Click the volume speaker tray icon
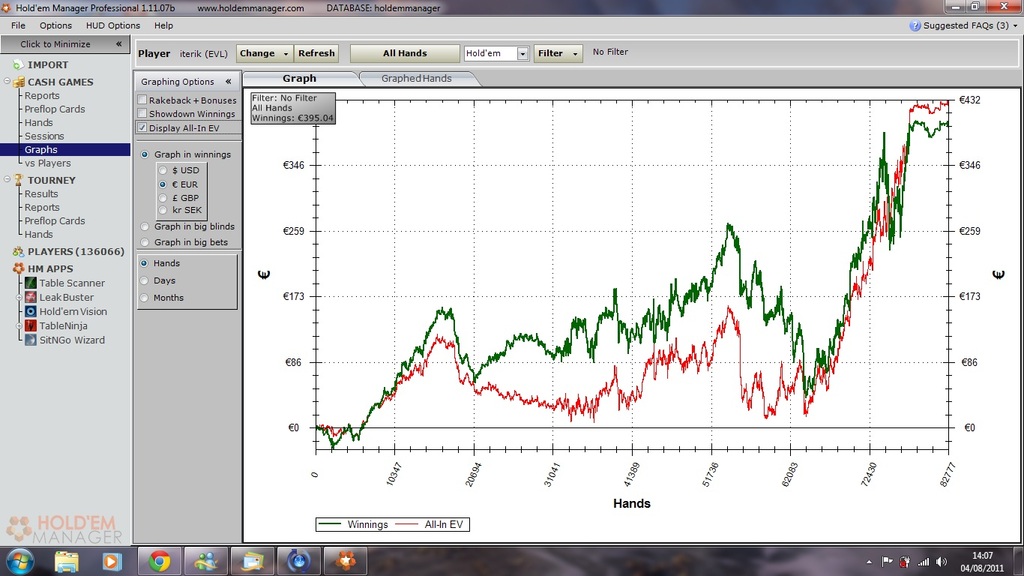 coord(941,562)
